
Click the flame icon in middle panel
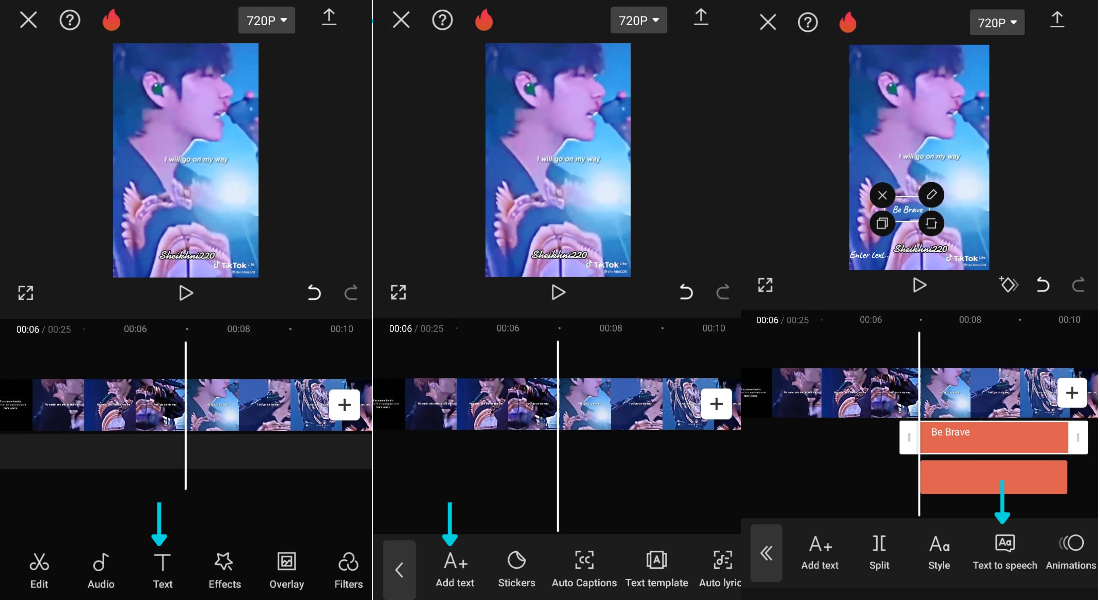click(x=483, y=20)
